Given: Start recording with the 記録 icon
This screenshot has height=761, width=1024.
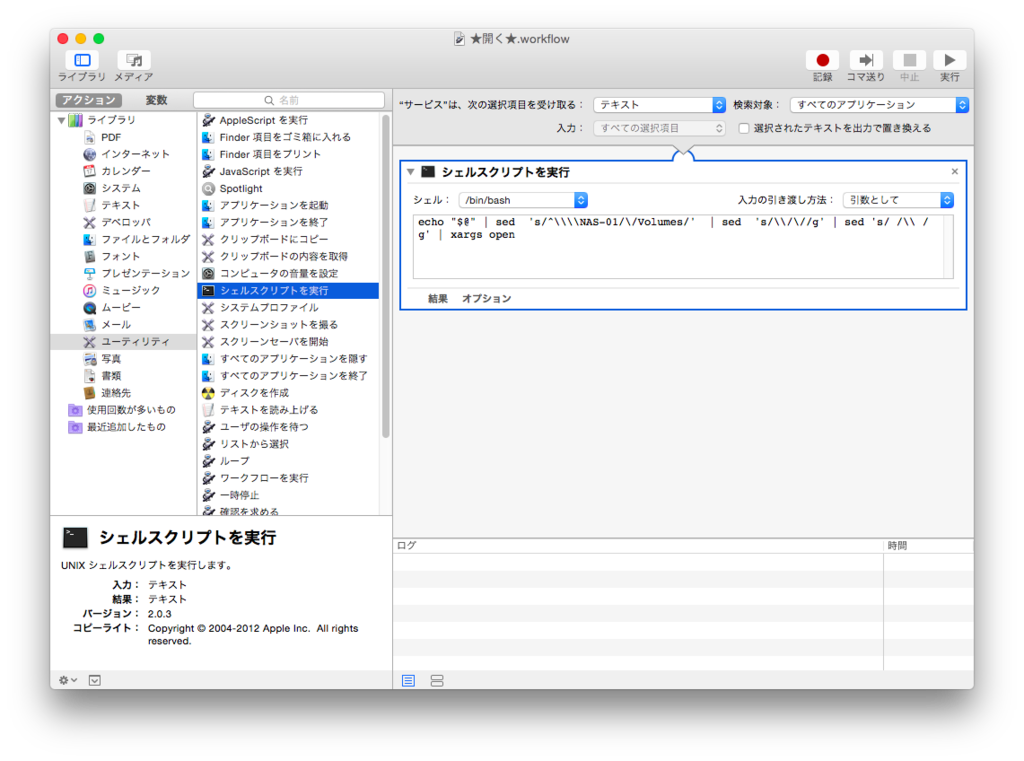Looking at the screenshot, I should coord(821,60).
